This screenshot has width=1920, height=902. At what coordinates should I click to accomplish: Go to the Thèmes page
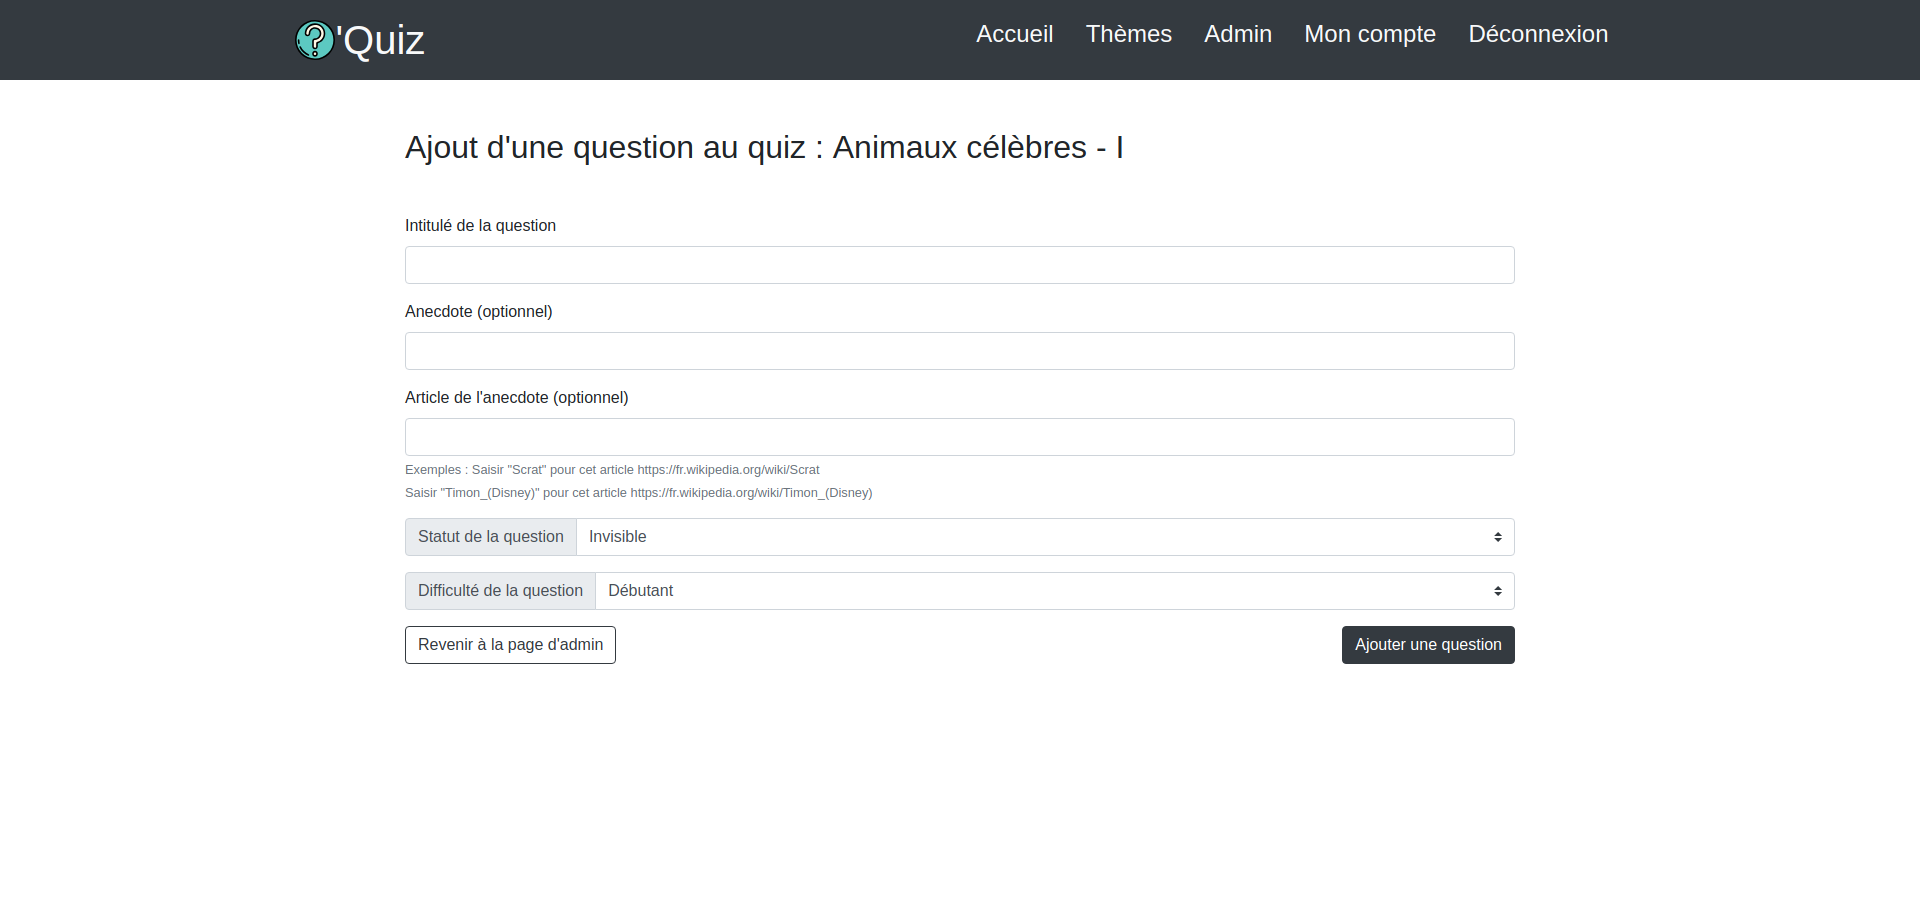1128,34
